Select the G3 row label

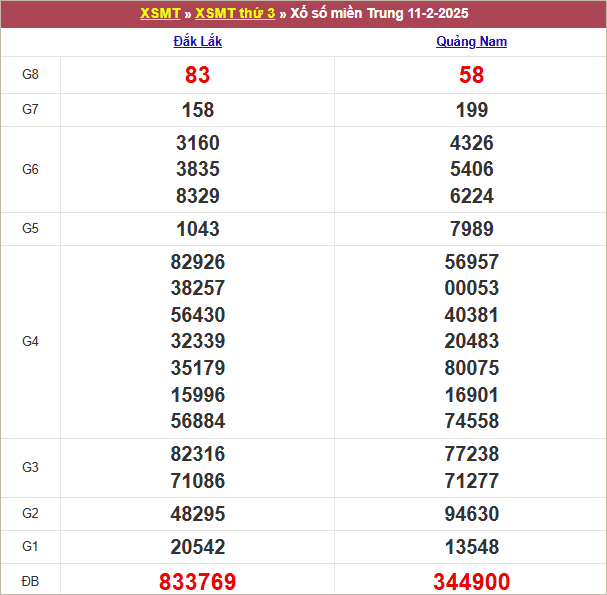pyautogui.click(x=30, y=467)
